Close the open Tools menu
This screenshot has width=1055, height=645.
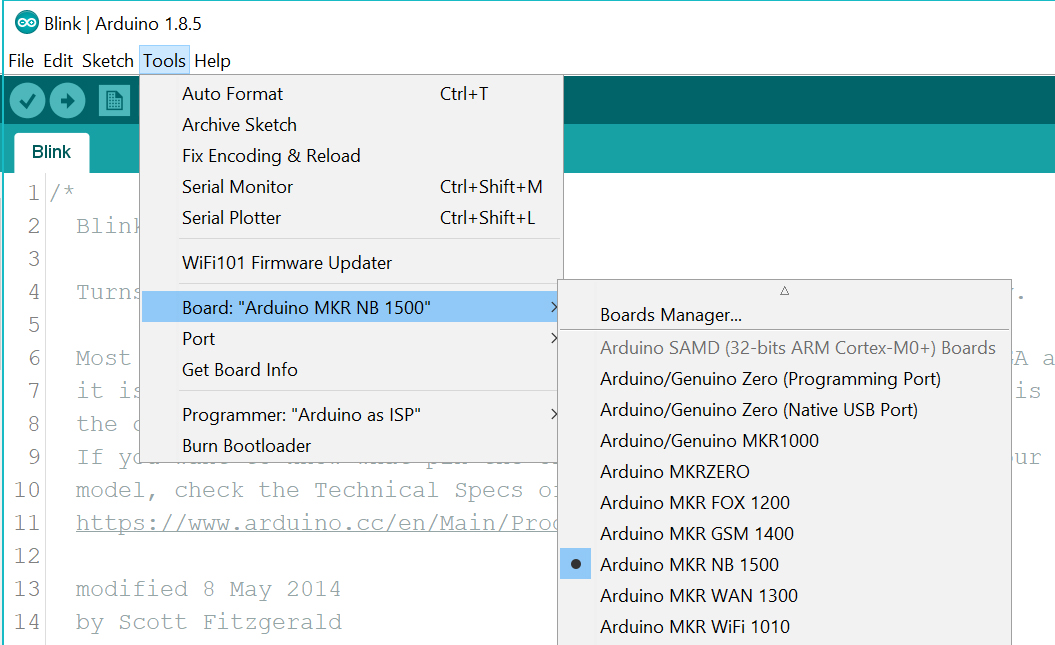pos(164,61)
